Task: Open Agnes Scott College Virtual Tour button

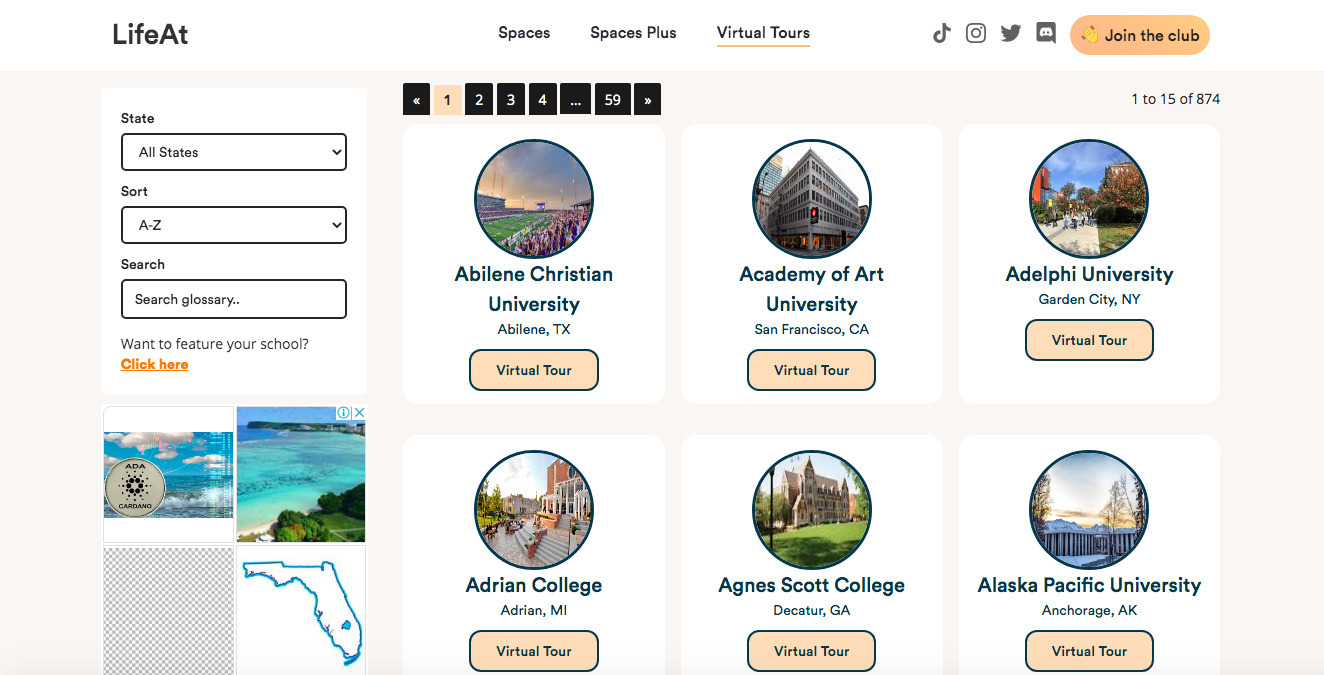Action: point(811,651)
